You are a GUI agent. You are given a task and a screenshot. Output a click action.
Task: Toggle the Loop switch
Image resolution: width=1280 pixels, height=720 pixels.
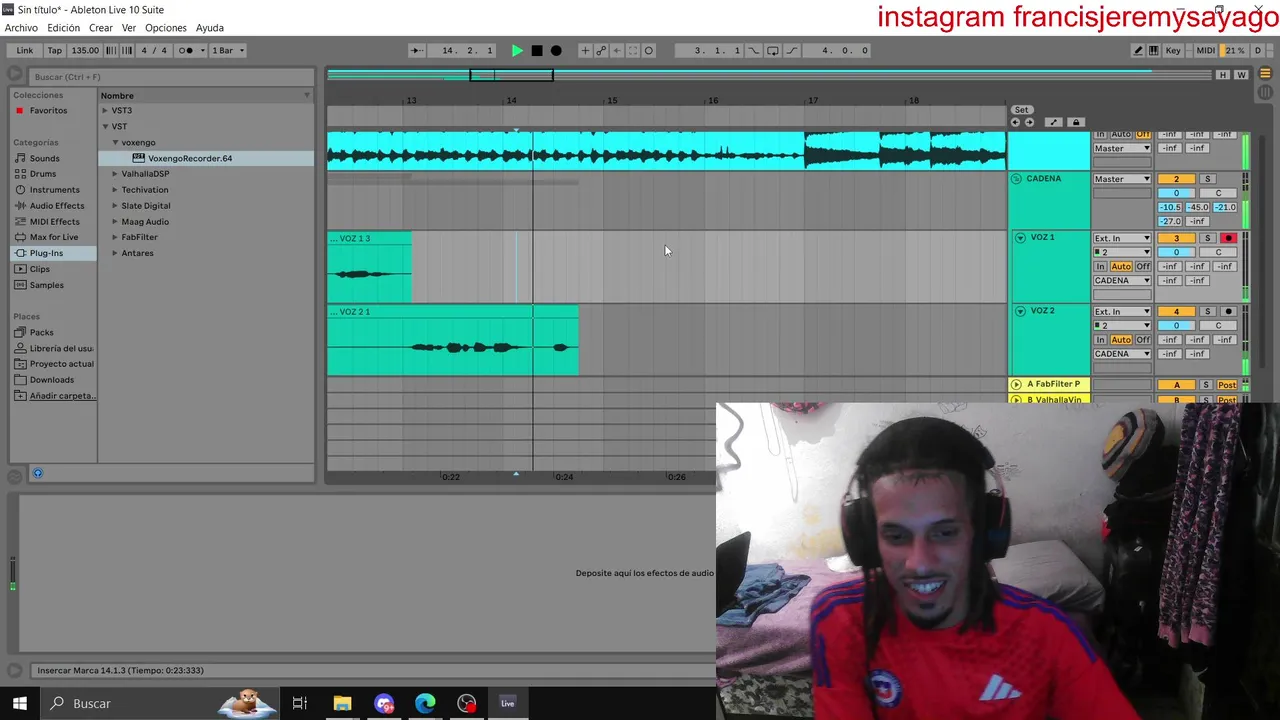coord(773,50)
